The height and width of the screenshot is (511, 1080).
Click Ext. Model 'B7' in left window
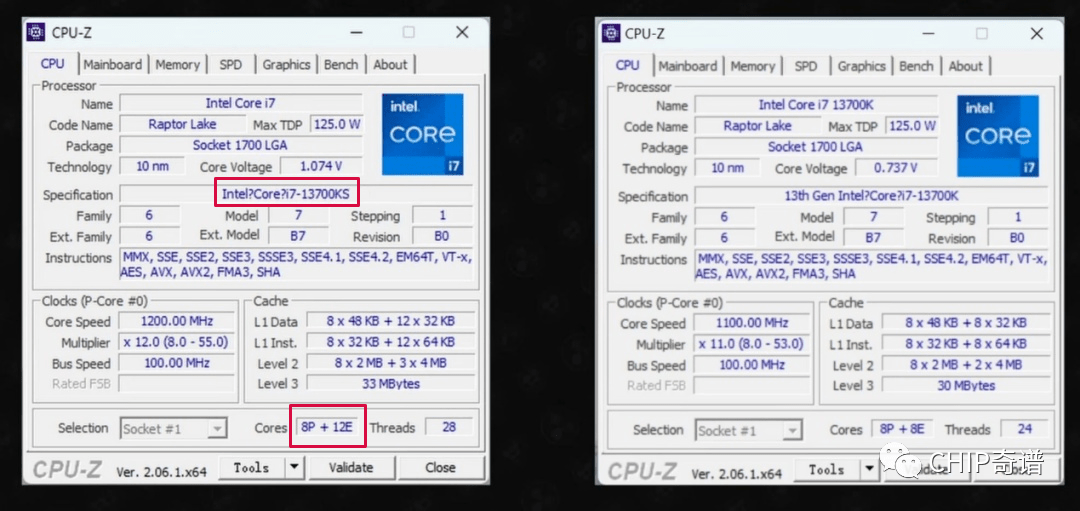coord(298,236)
